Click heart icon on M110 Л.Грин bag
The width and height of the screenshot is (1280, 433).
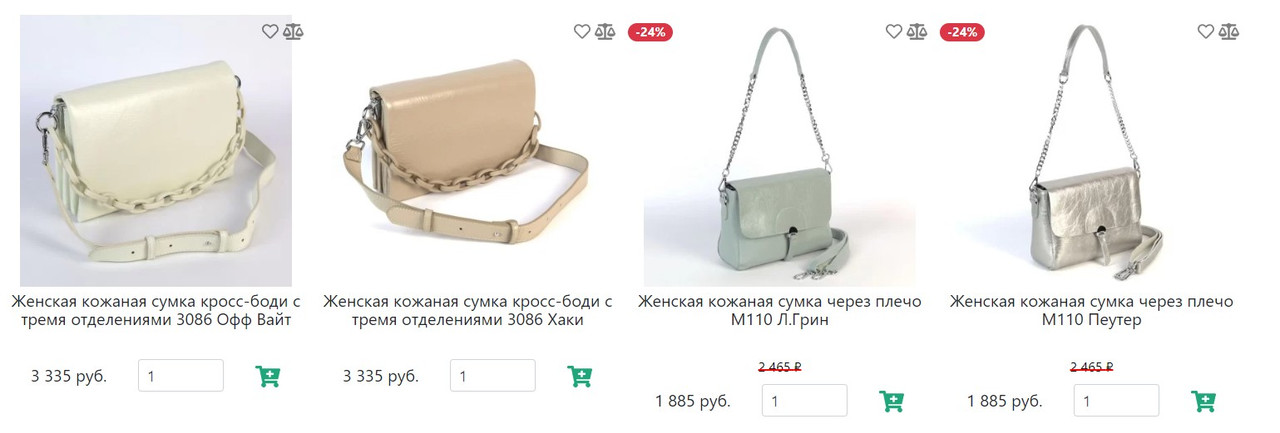coord(893,31)
